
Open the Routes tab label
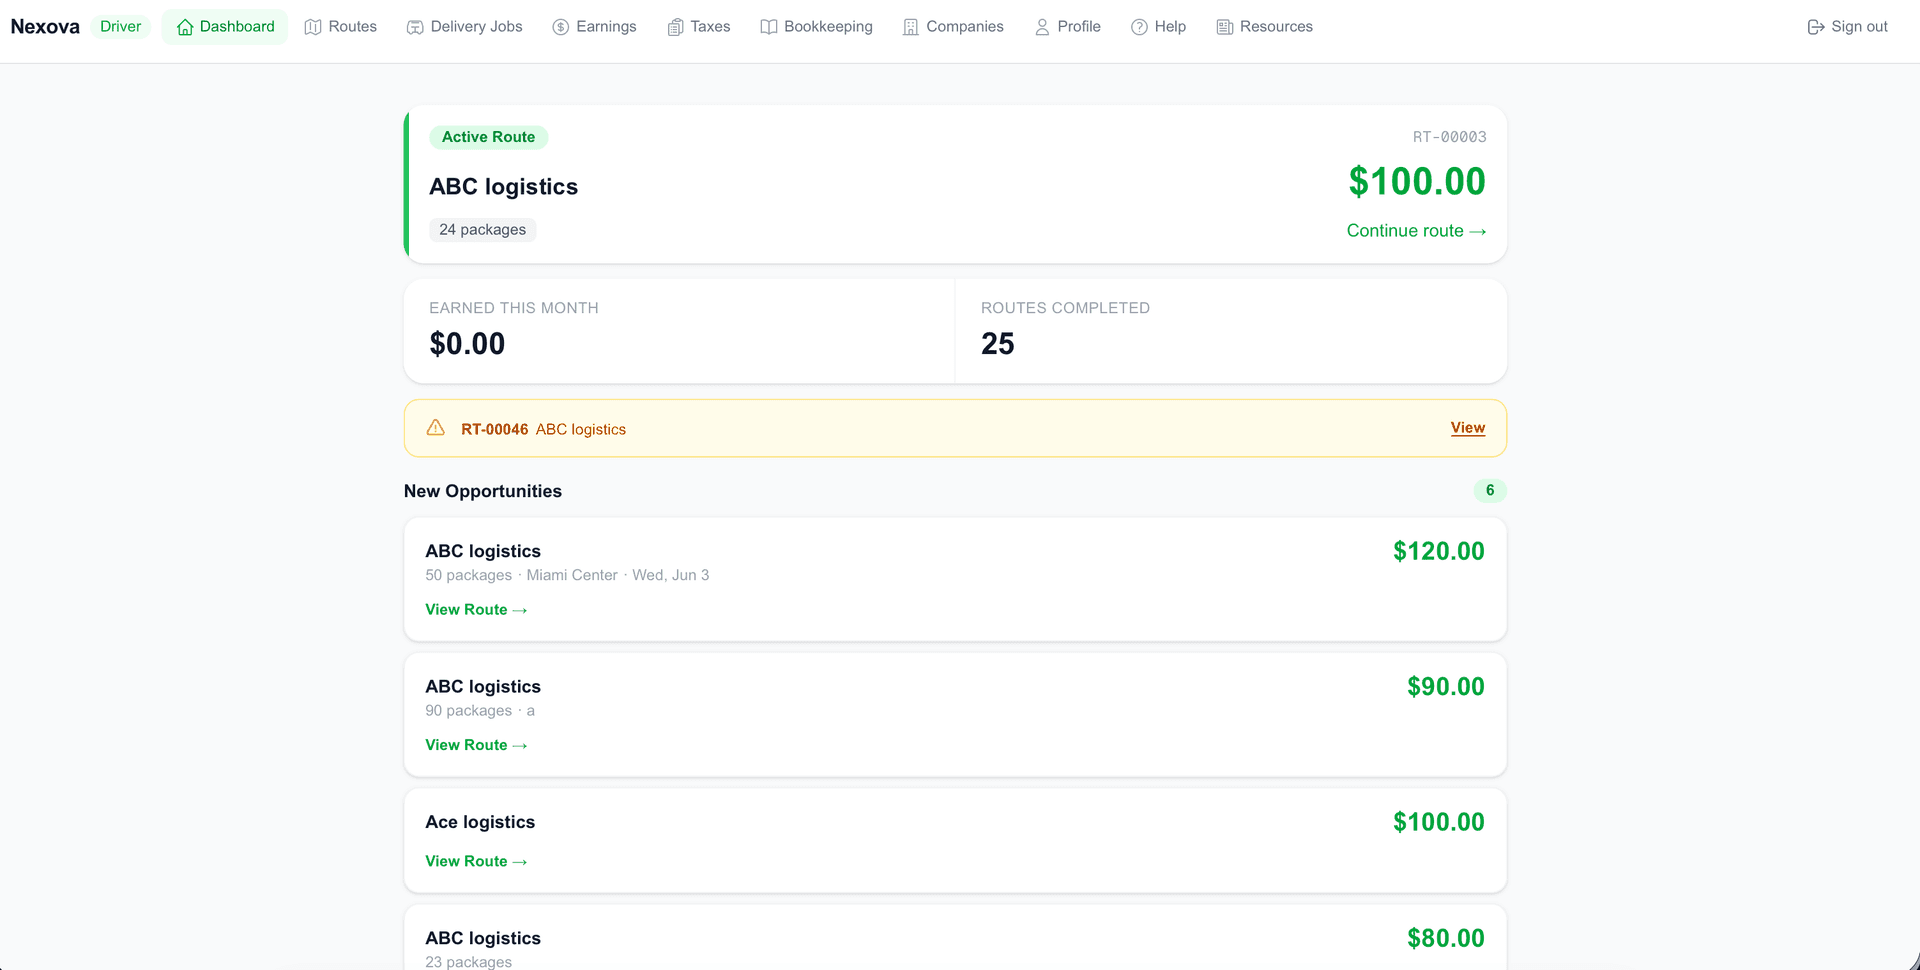(353, 27)
